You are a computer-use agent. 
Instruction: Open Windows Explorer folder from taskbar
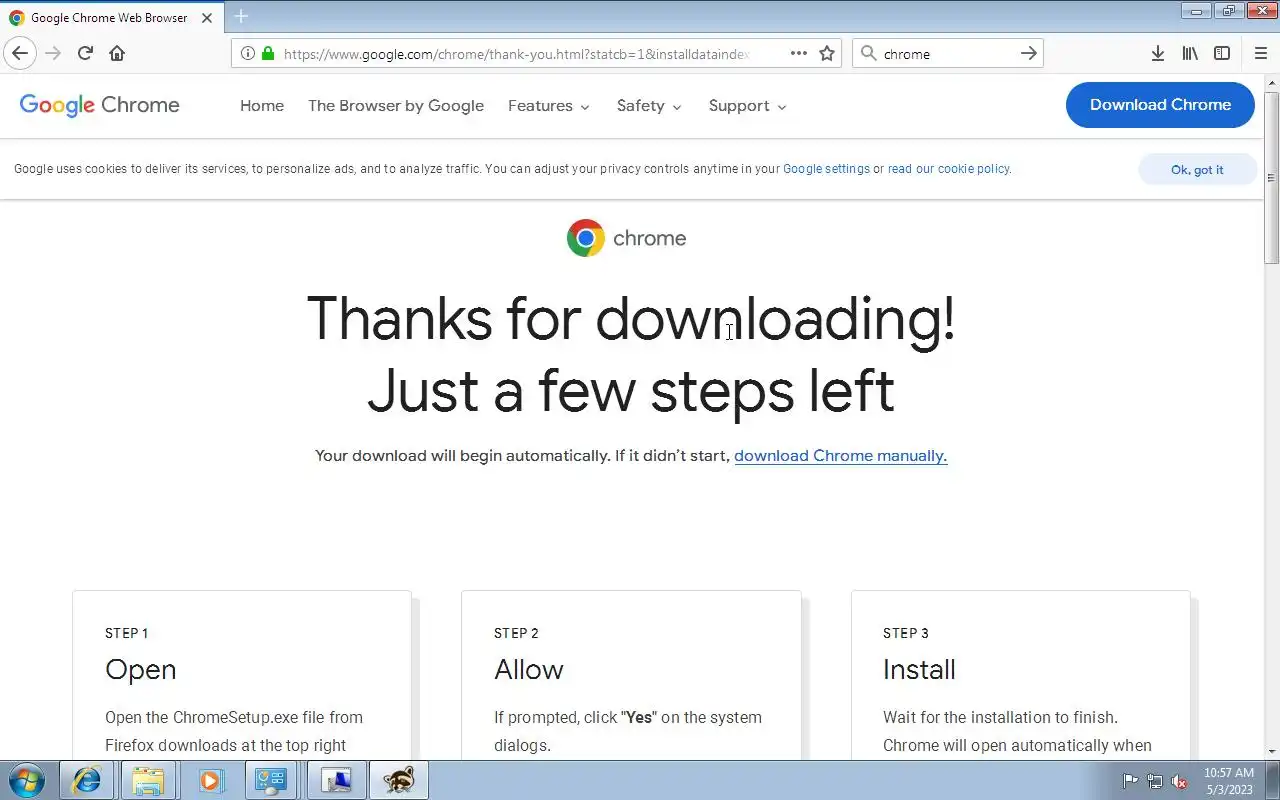pos(148,780)
